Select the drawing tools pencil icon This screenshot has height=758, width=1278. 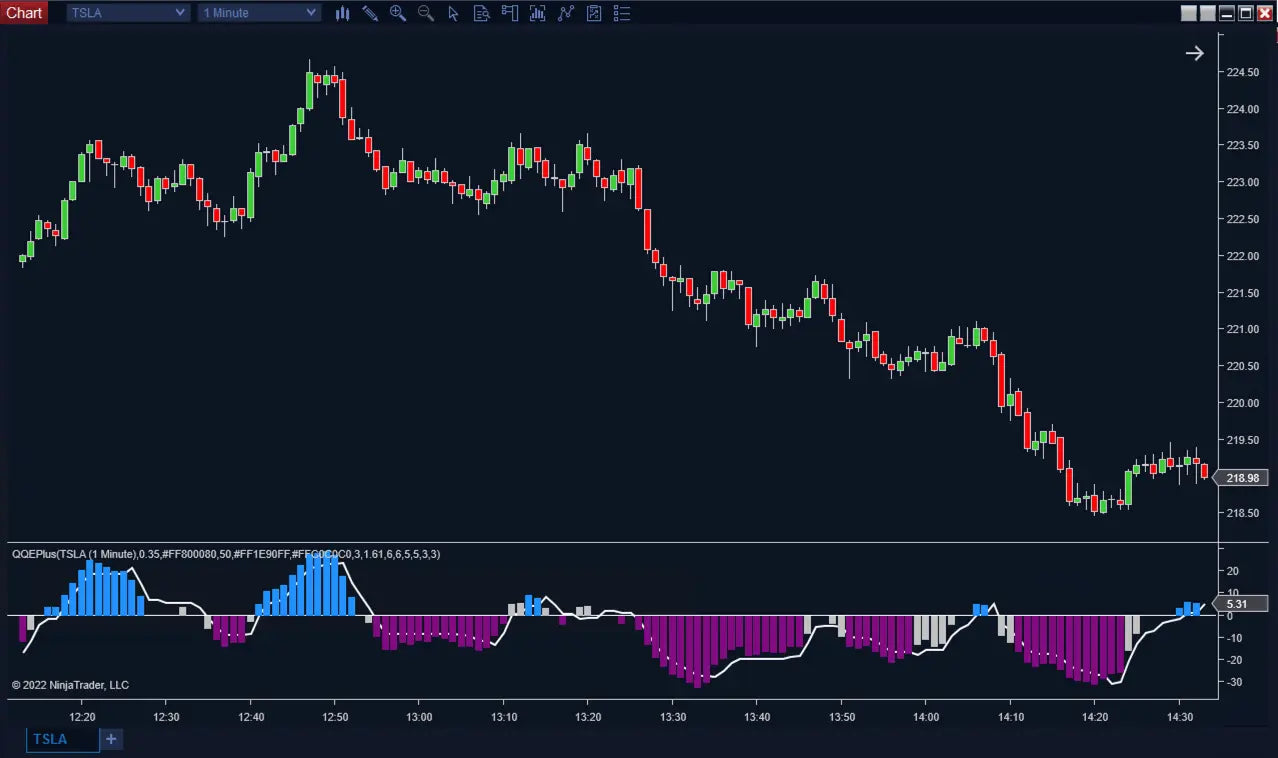pos(370,13)
